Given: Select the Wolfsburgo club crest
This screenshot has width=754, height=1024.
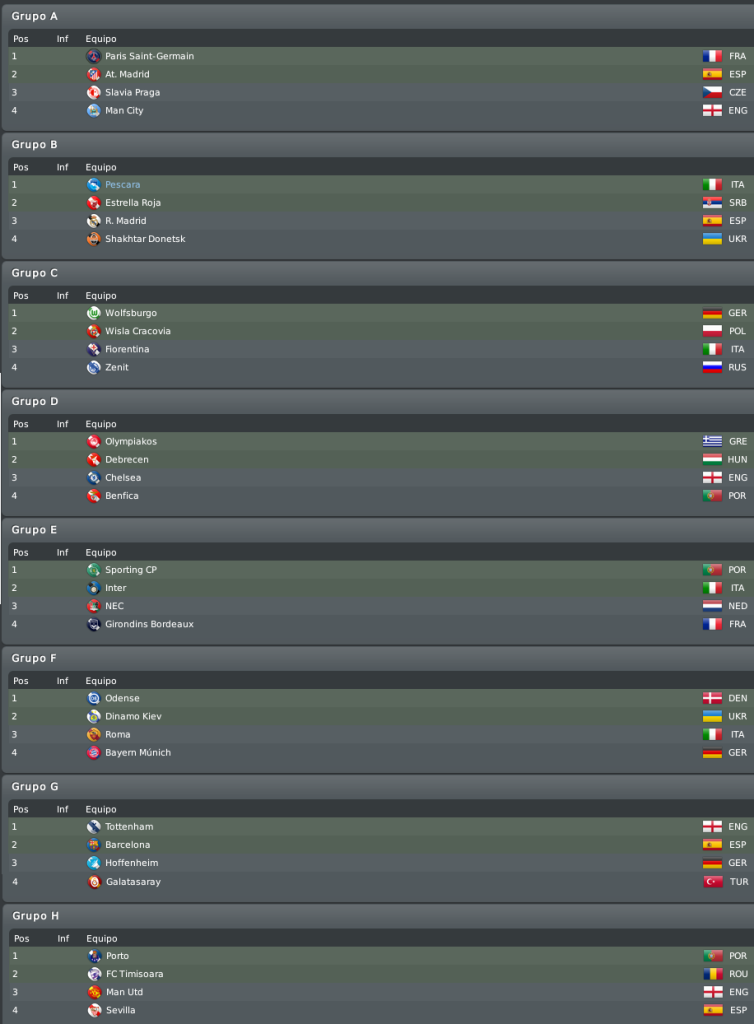Looking at the screenshot, I should [93, 313].
